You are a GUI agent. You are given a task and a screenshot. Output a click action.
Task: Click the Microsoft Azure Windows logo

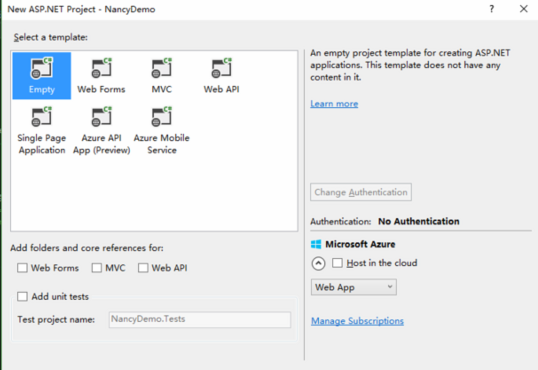pos(316,244)
